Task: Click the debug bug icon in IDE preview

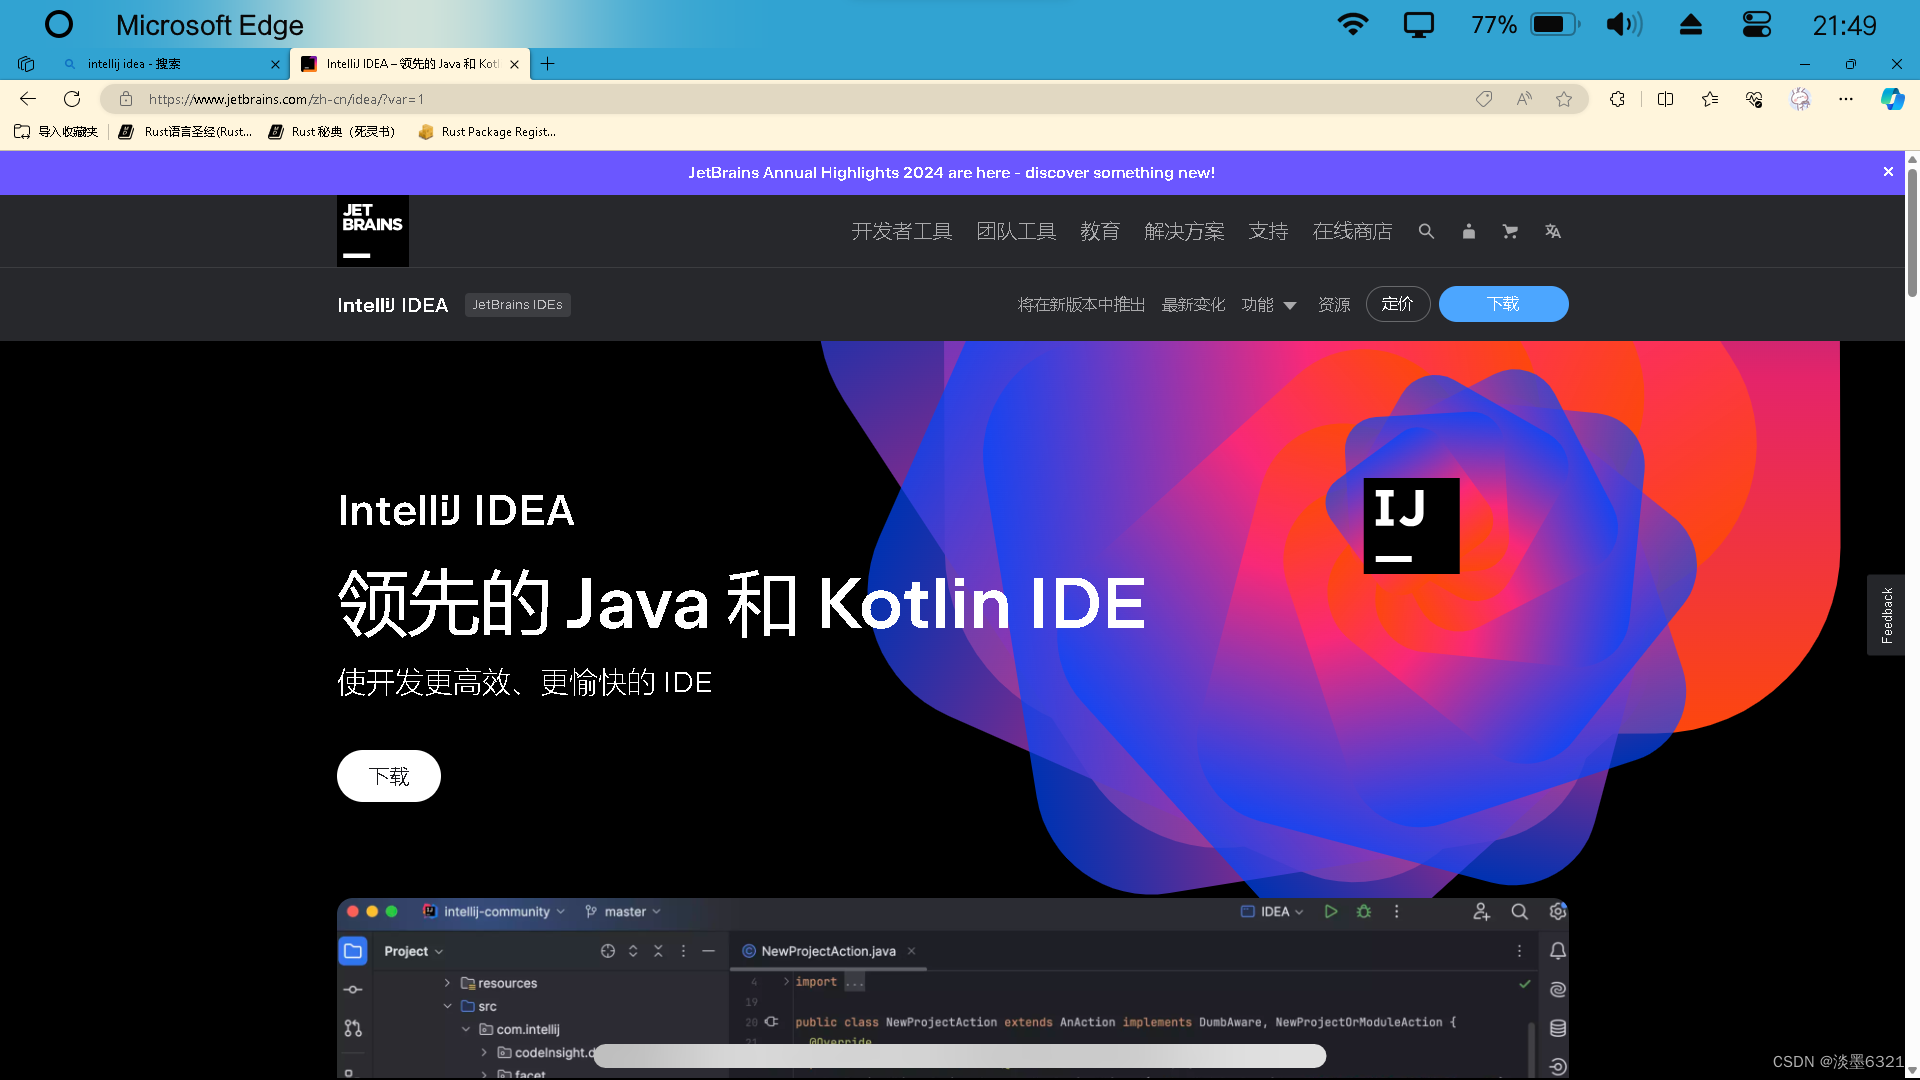Action: pyautogui.click(x=1364, y=912)
